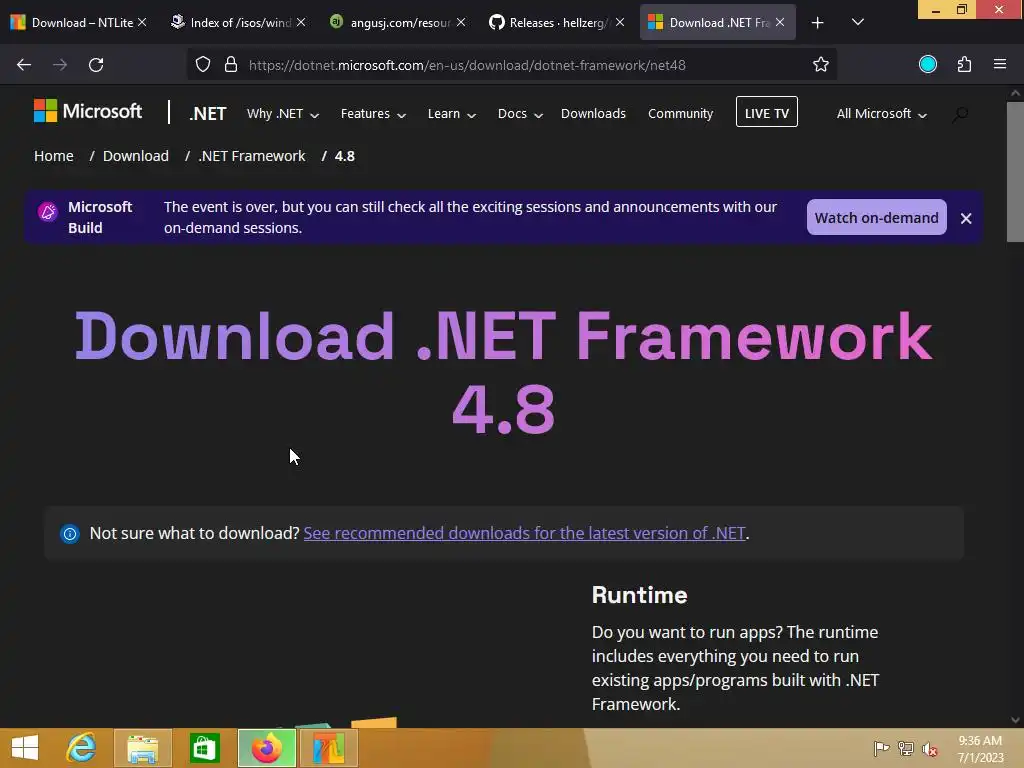The image size is (1024, 768).
Task: Select the Firefox taskbar icon
Action: tap(266, 748)
